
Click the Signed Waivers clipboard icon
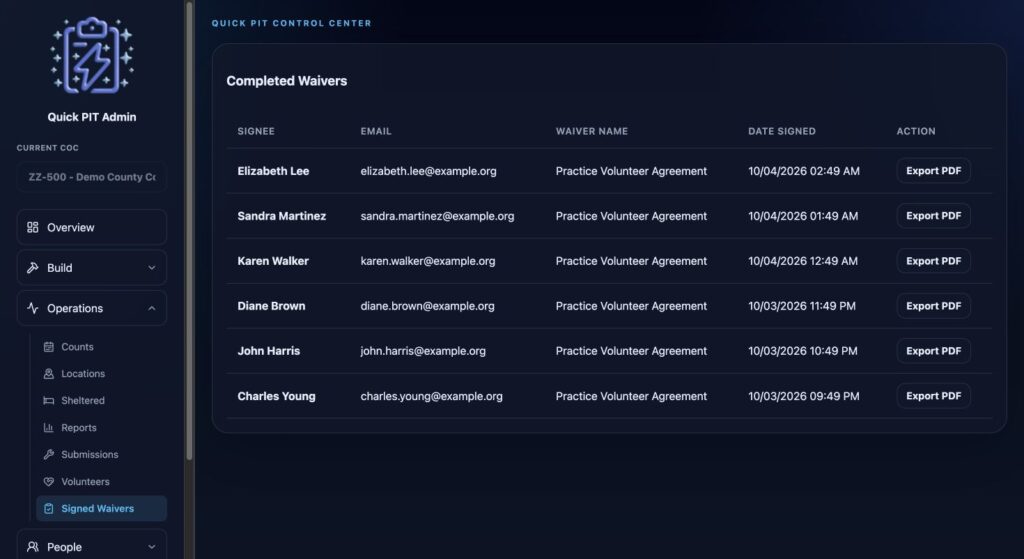point(48,509)
